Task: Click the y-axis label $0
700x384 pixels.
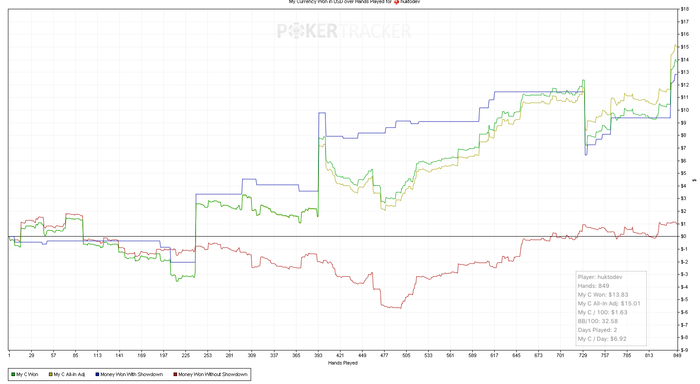Action: click(683, 236)
